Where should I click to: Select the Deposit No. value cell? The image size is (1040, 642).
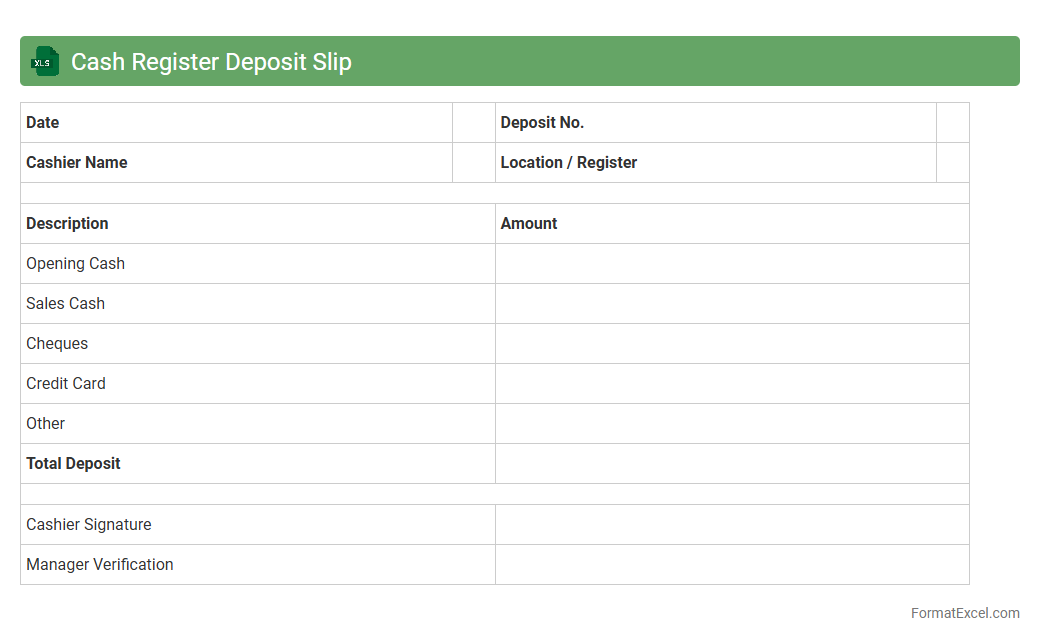[952, 123]
